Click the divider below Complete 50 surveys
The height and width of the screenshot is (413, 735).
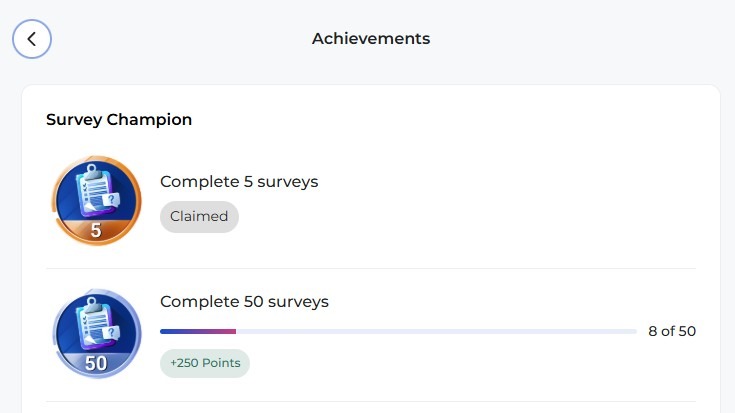[x=371, y=401]
